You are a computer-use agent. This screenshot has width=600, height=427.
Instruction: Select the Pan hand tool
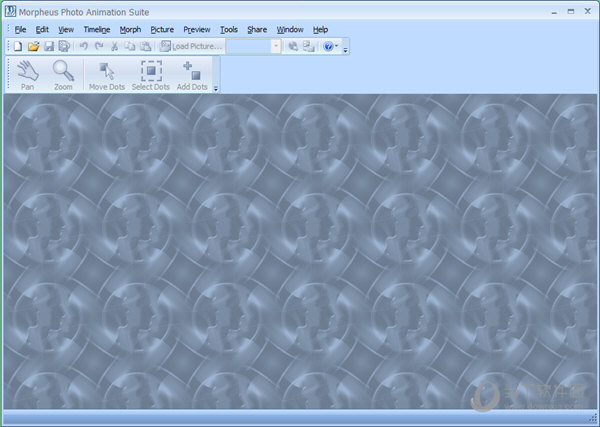28,74
